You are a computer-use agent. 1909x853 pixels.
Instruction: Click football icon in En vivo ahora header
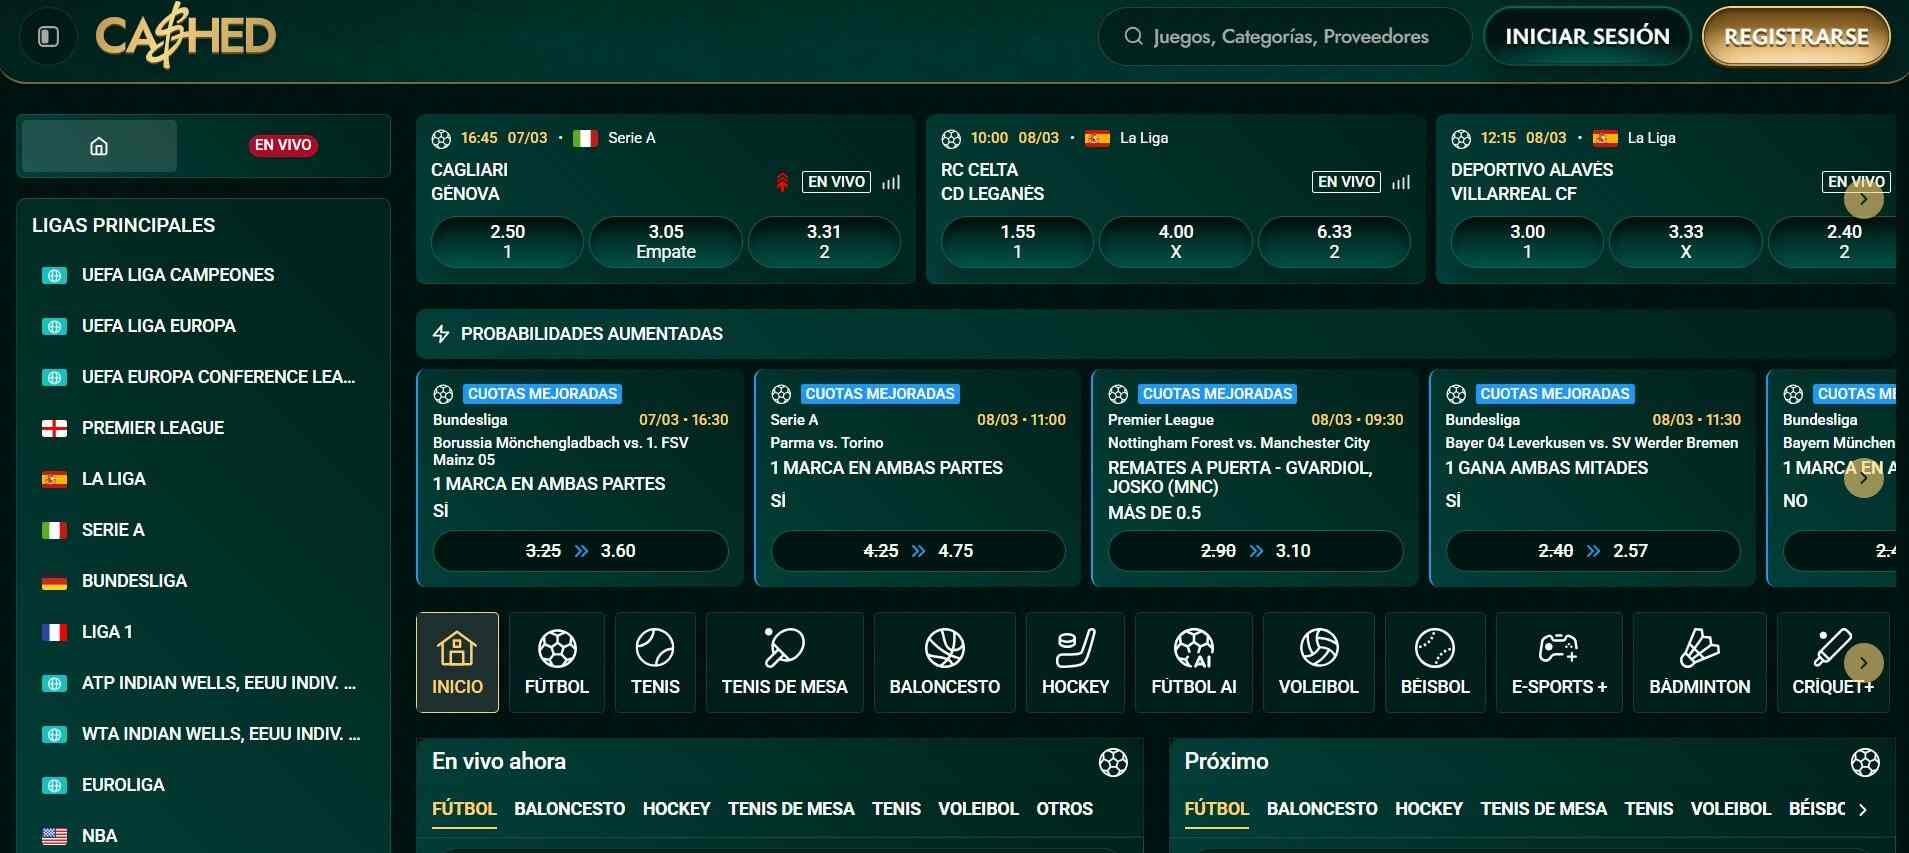point(1112,762)
